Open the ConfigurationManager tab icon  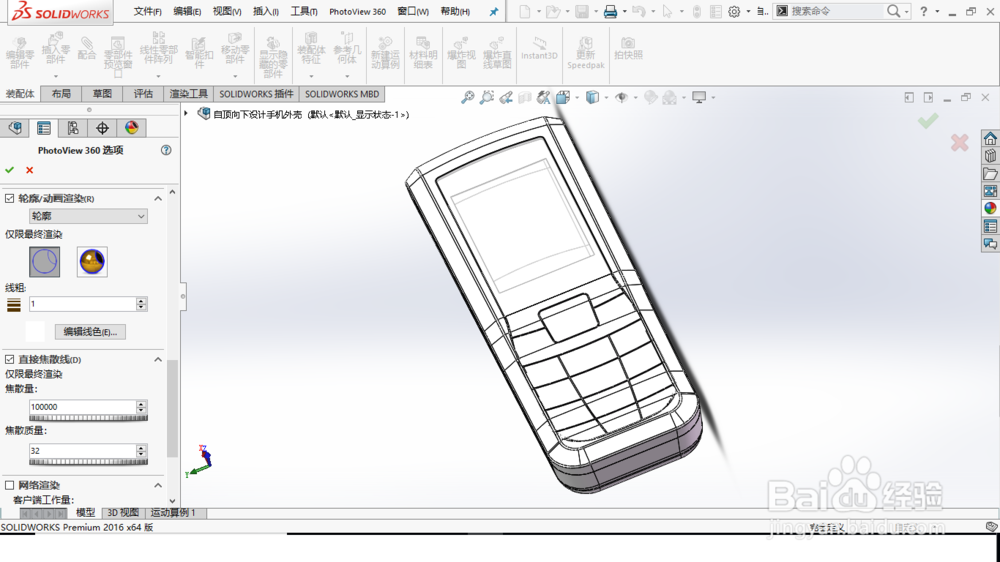[x=73, y=128]
